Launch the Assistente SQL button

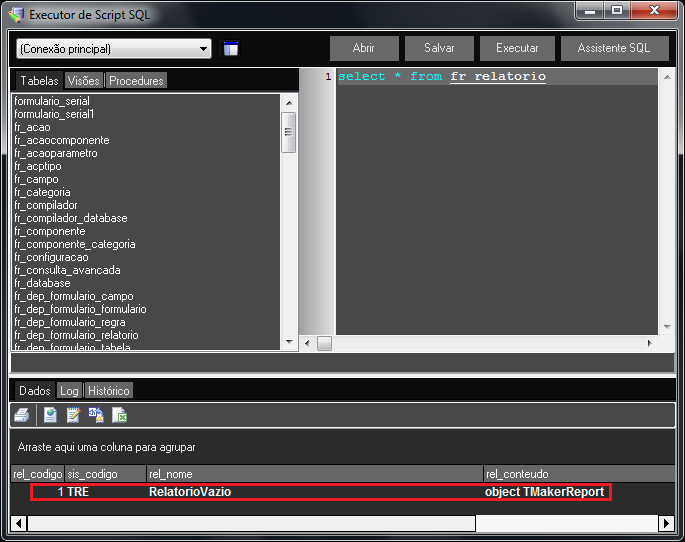tap(615, 48)
